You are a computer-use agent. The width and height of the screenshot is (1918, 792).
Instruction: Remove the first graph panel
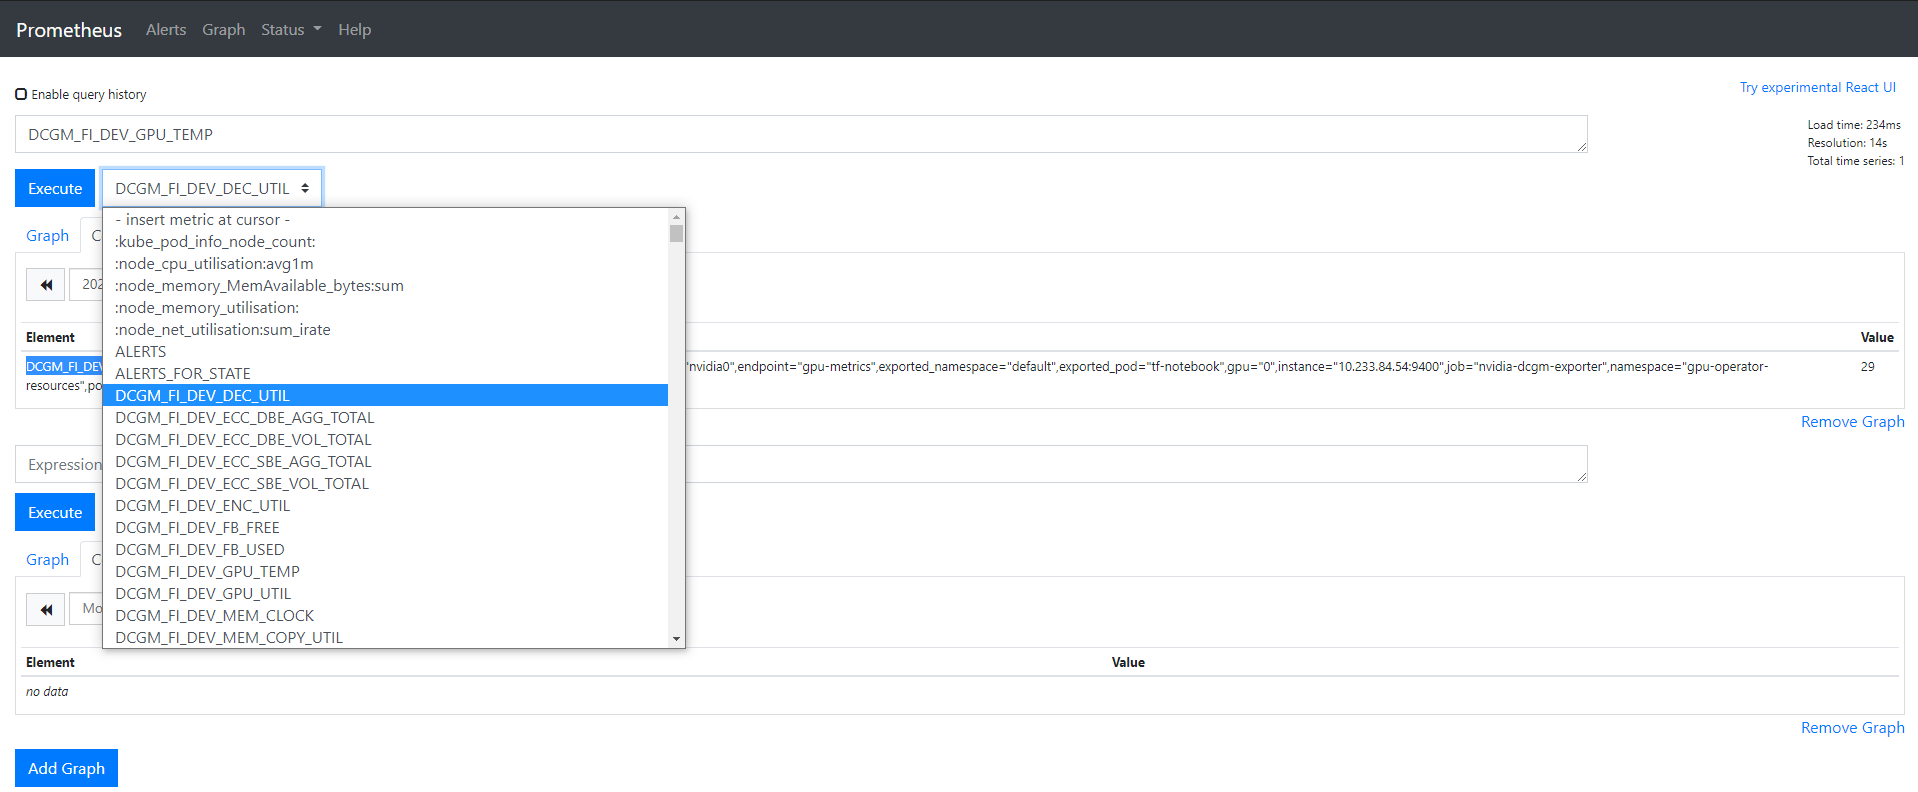1852,422
